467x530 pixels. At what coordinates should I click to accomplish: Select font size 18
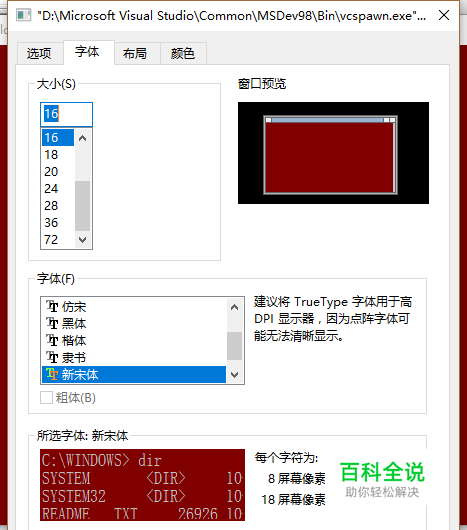(x=58, y=155)
